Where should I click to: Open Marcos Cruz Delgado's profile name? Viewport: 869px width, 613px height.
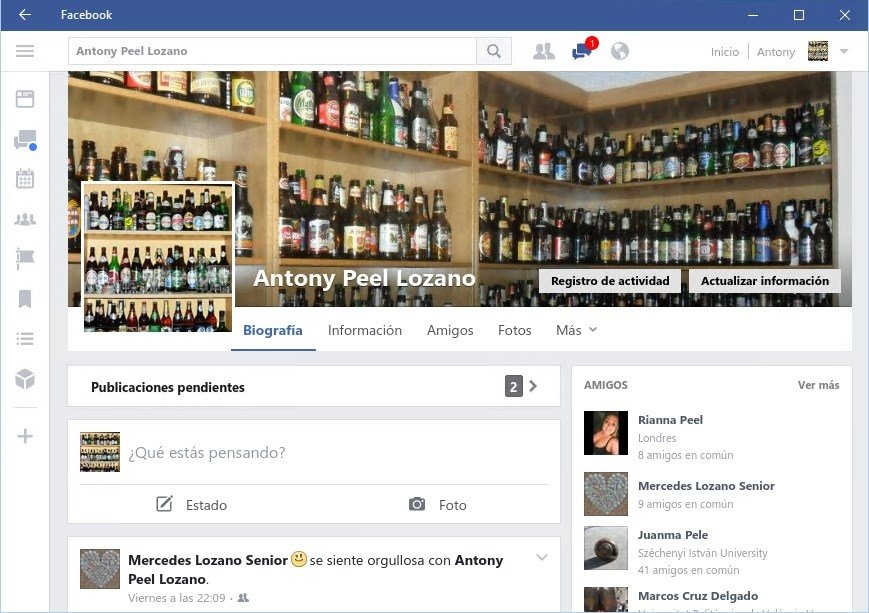698,596
